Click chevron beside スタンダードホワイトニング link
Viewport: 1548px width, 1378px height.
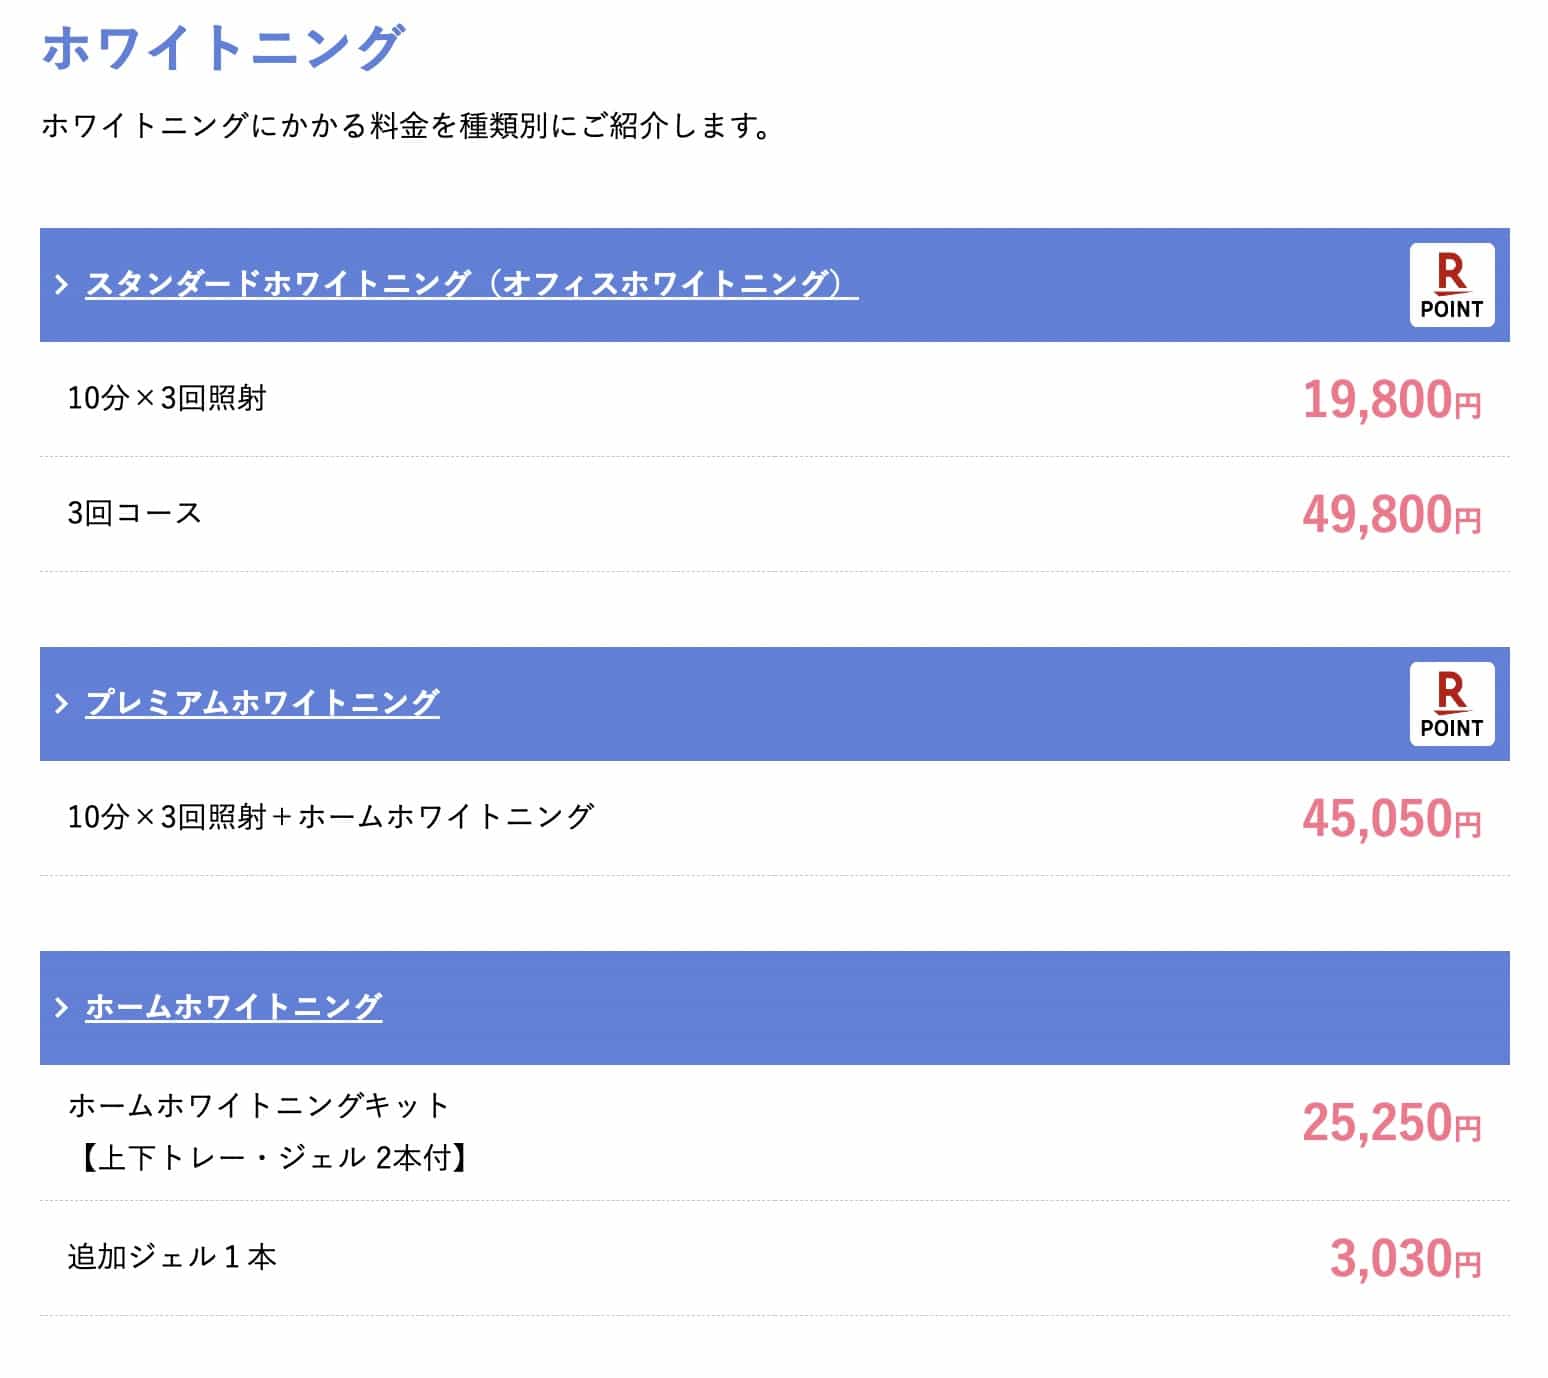point(62,285)
